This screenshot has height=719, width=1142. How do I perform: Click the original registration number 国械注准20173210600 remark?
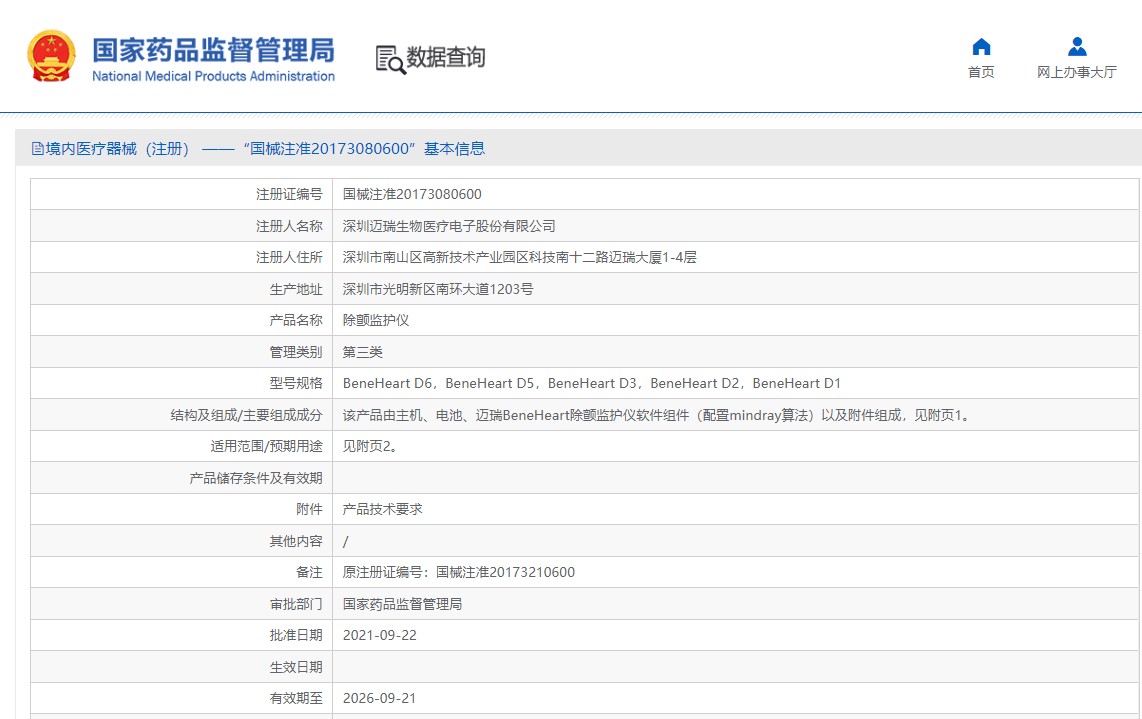[x=459, y=572]
